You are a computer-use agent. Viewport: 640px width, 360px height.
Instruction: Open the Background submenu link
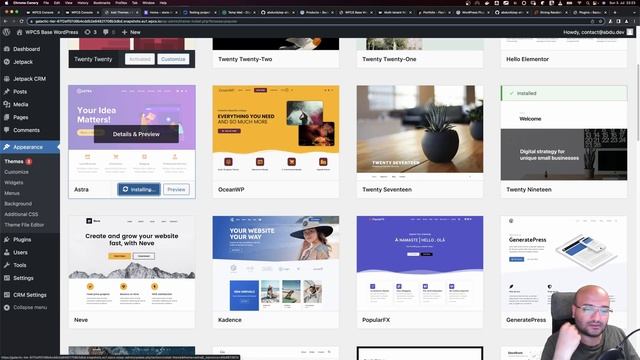tap(18, 203)
